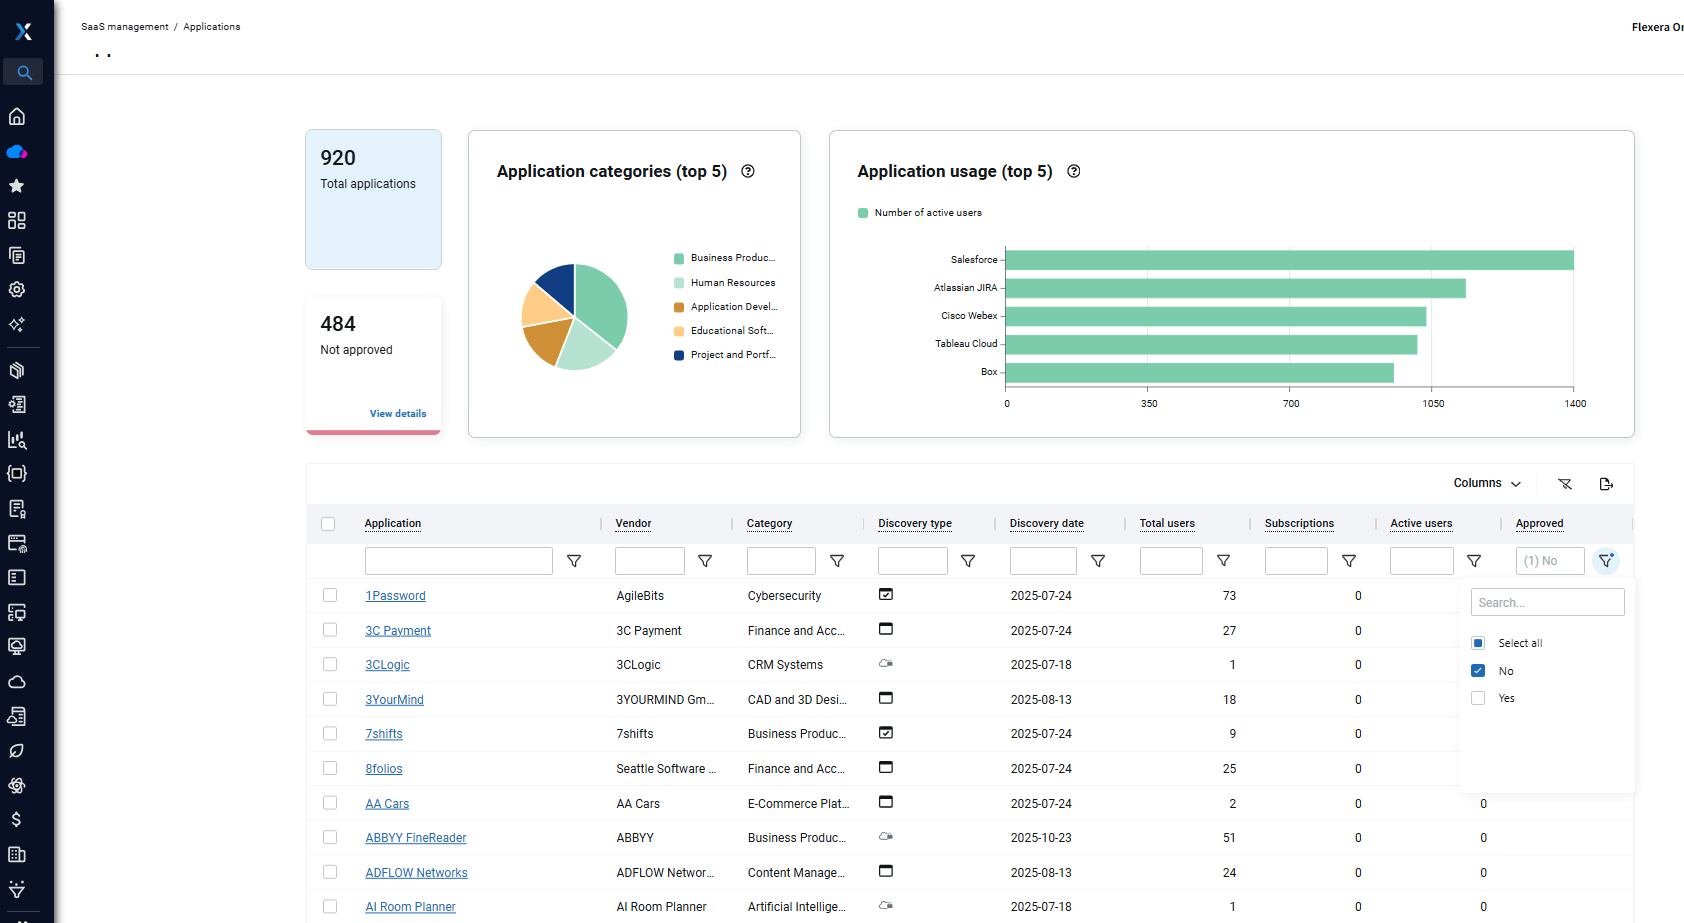
Task: Open the Approved filter value box showing (1) No
Action: click(1550, 561)
